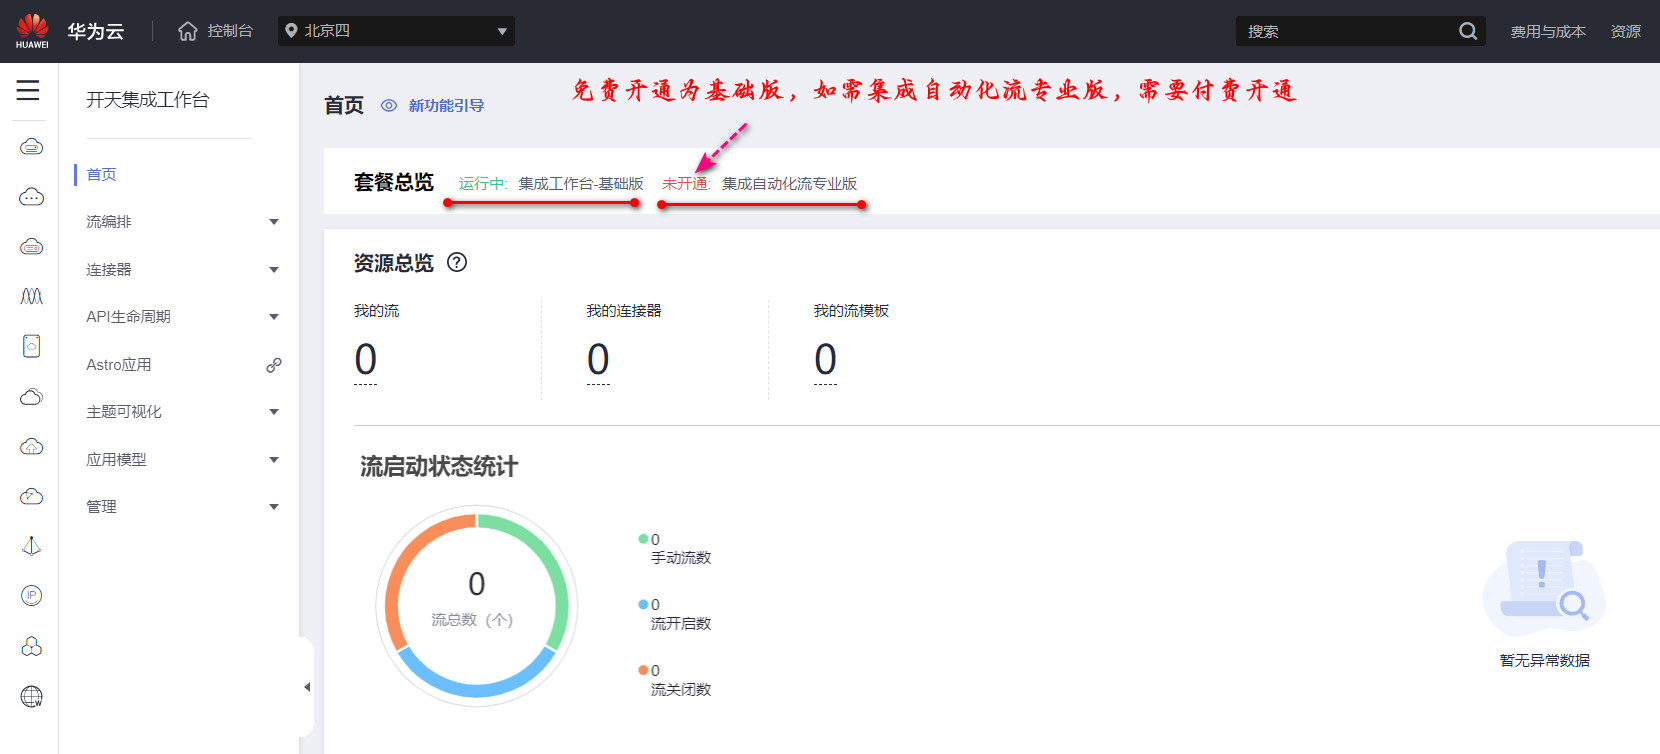Click the 套餐总览 heading
The width and height of the screenshot is (1660, 754).
point(394,182)
